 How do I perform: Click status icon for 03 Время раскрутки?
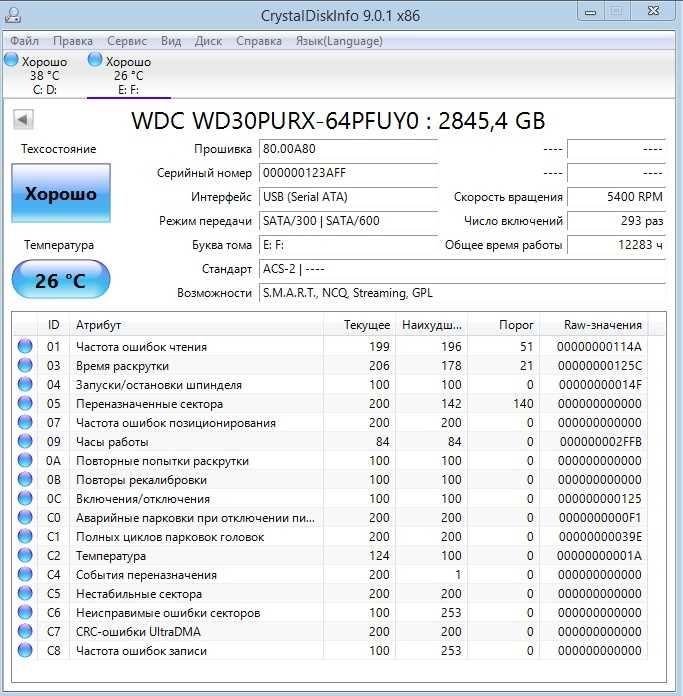pos(25,365)
